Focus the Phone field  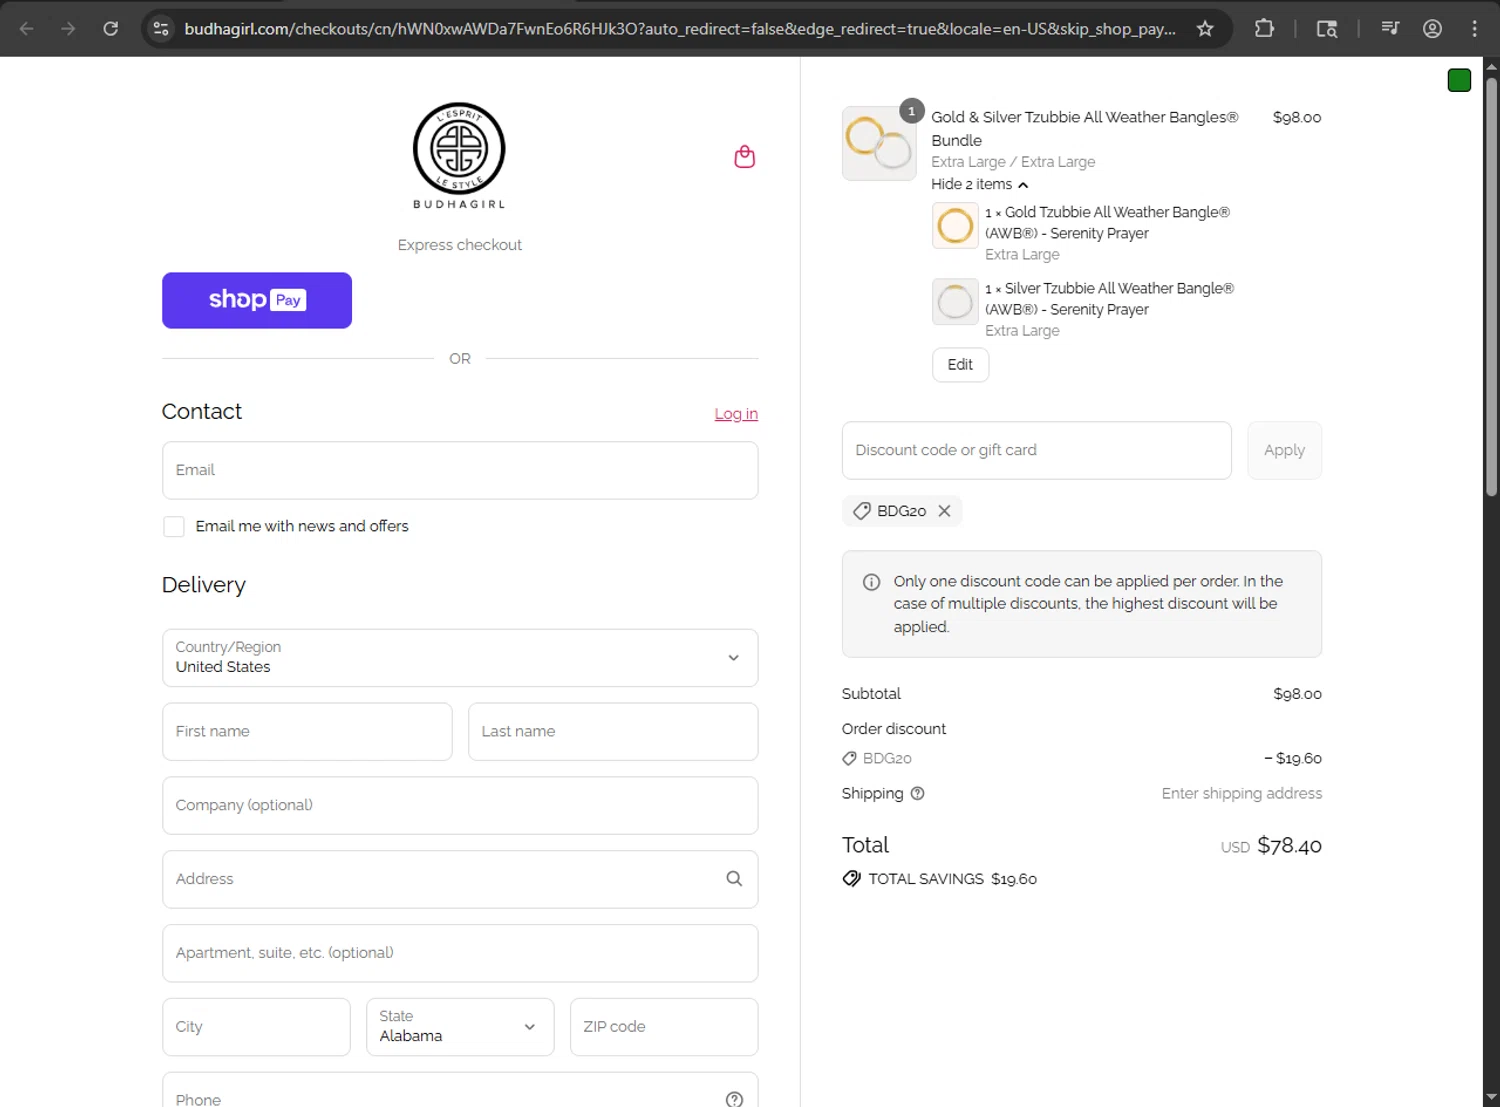tap(460, 1090)
